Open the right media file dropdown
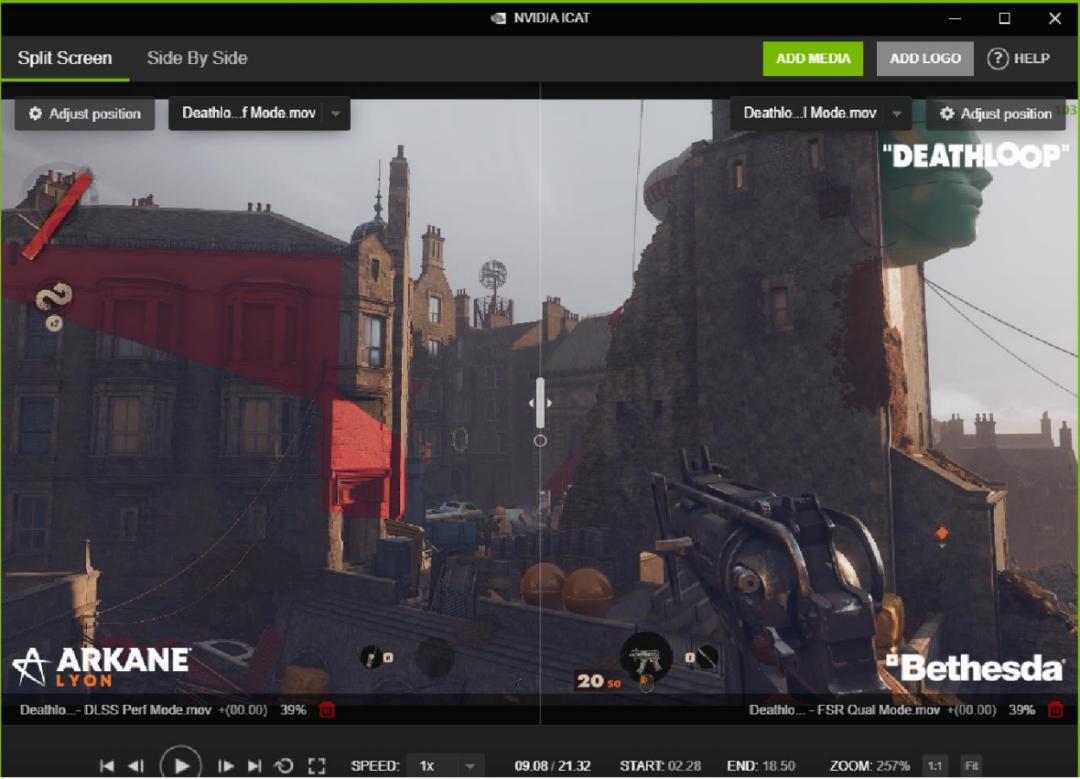Viewport: 1080px width, 779px height. tap(820, 113)
